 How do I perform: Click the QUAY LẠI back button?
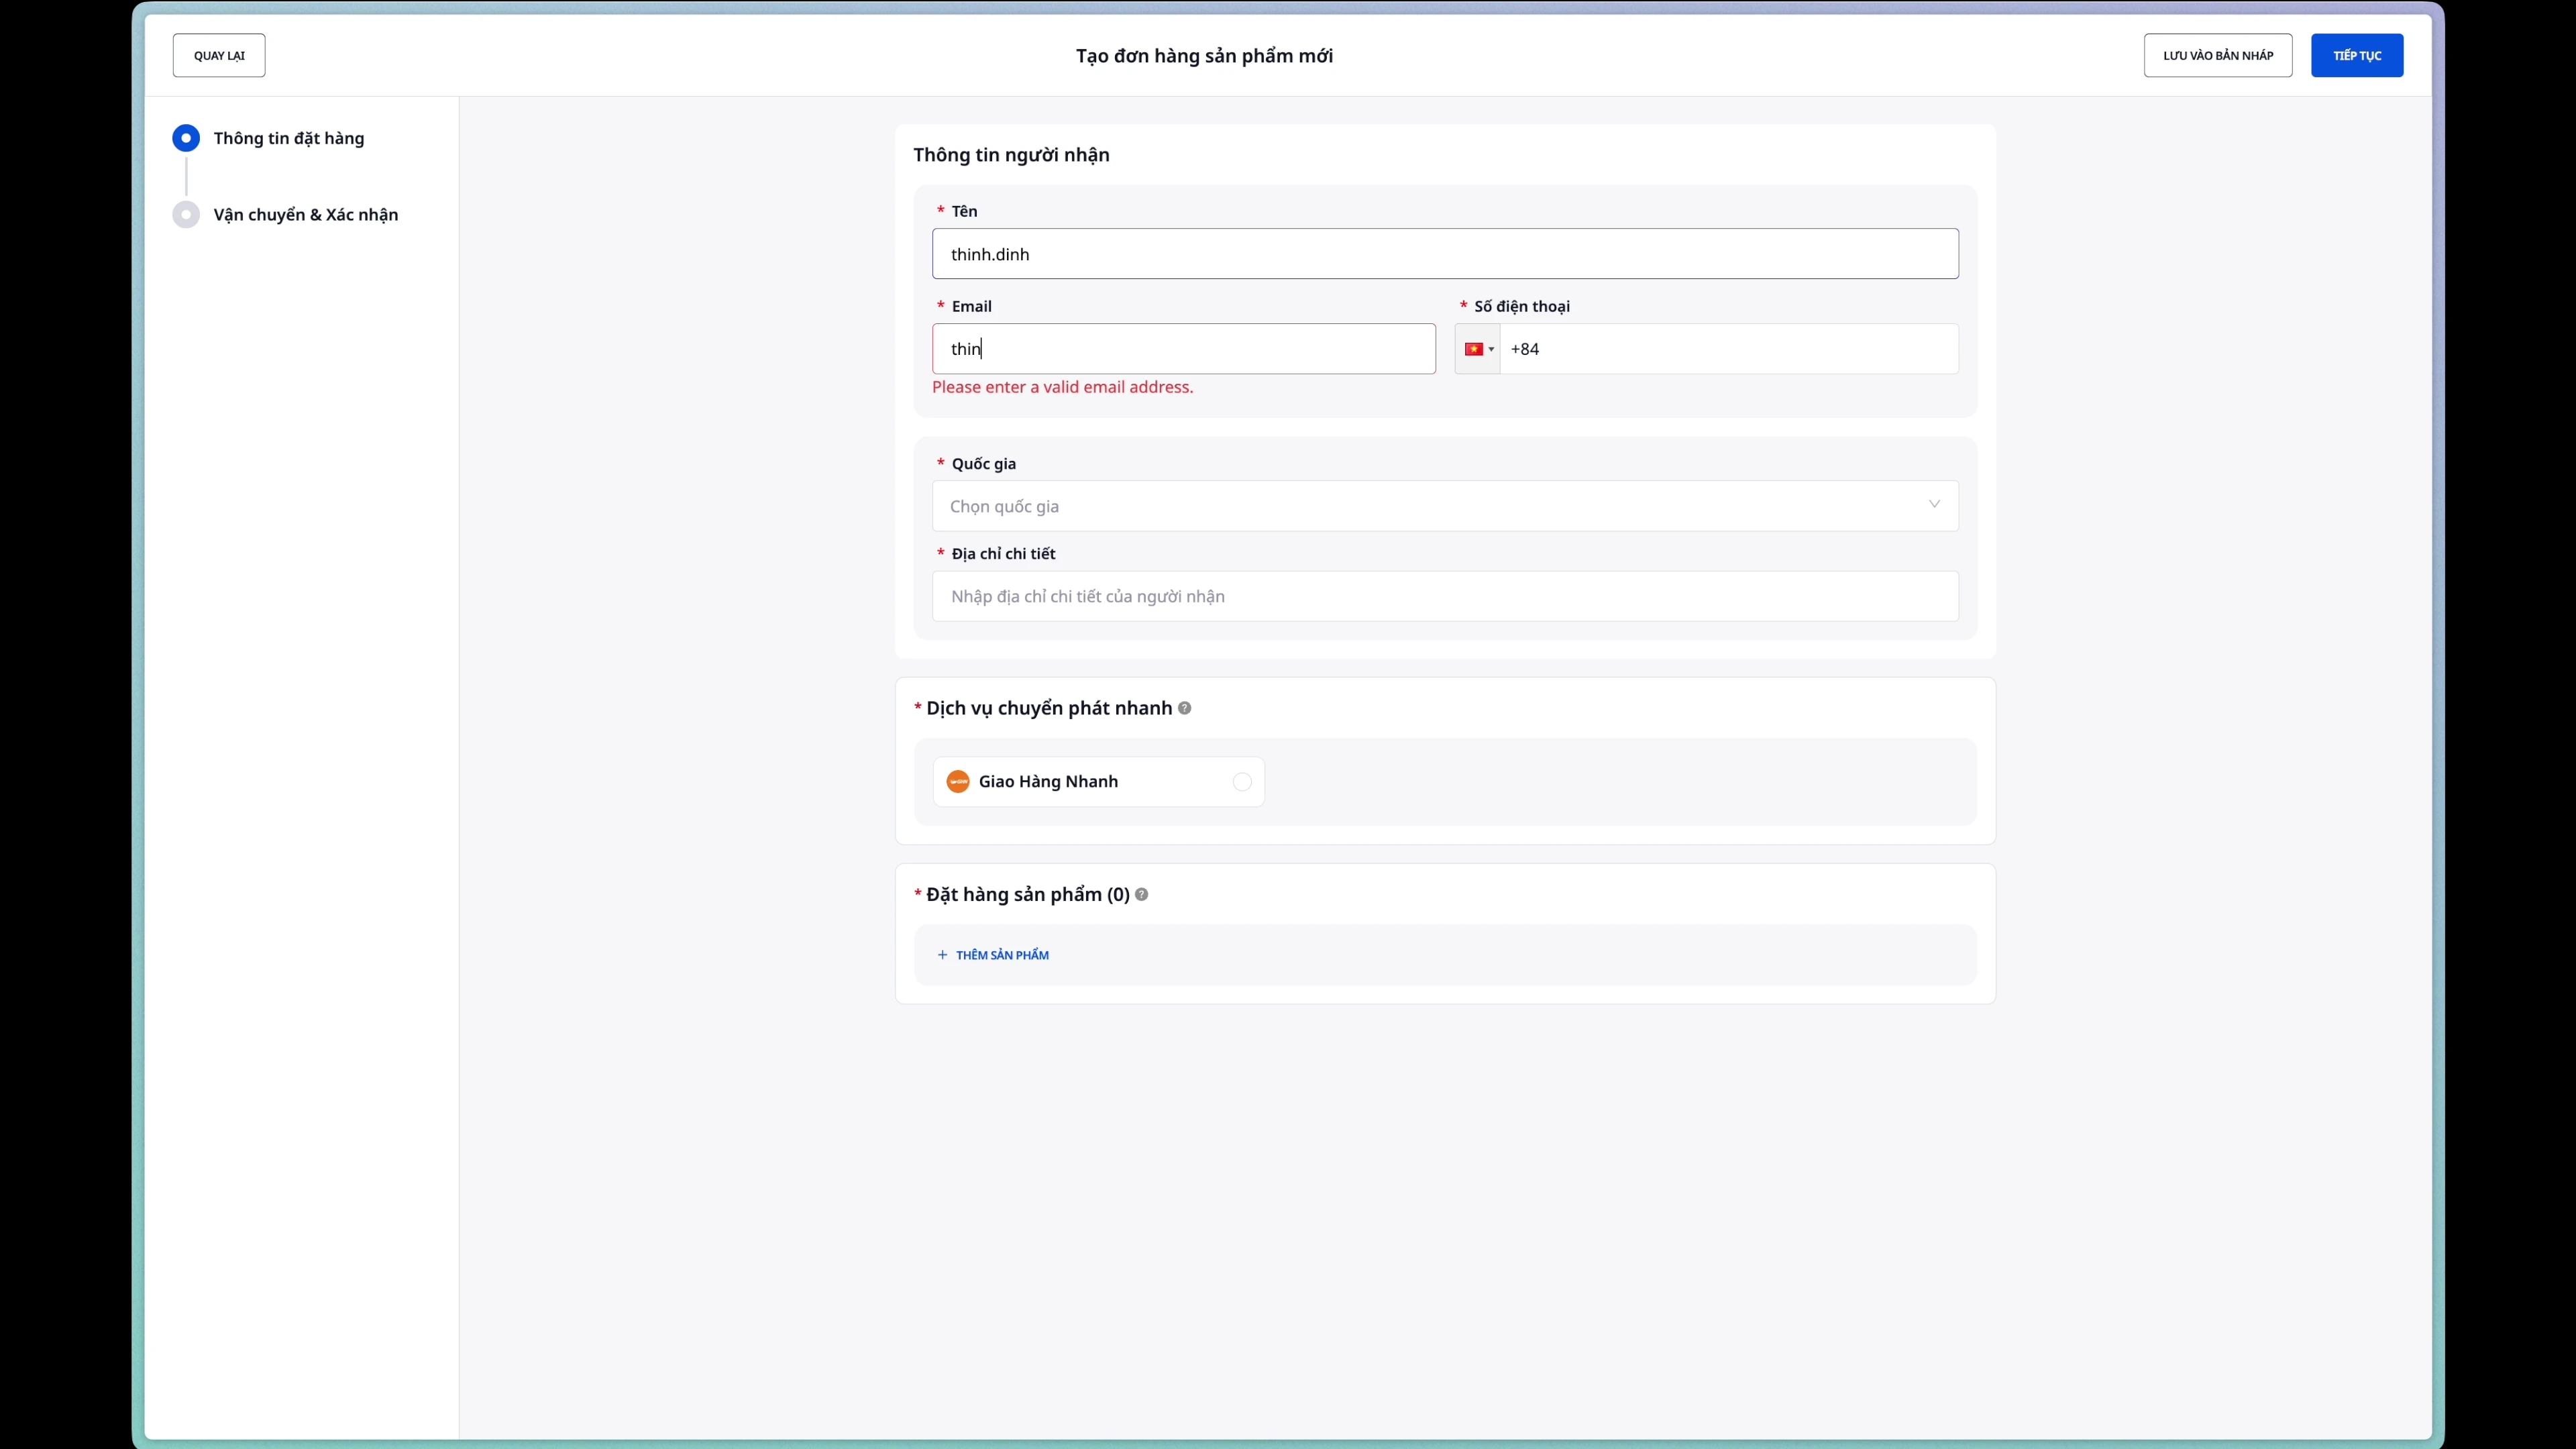218,55
